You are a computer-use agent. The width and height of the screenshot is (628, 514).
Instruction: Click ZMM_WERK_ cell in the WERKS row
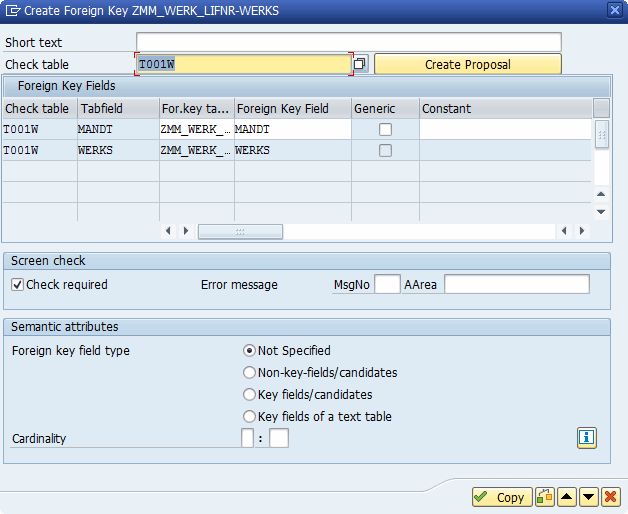pyautogui.click(x=197, y=150)
